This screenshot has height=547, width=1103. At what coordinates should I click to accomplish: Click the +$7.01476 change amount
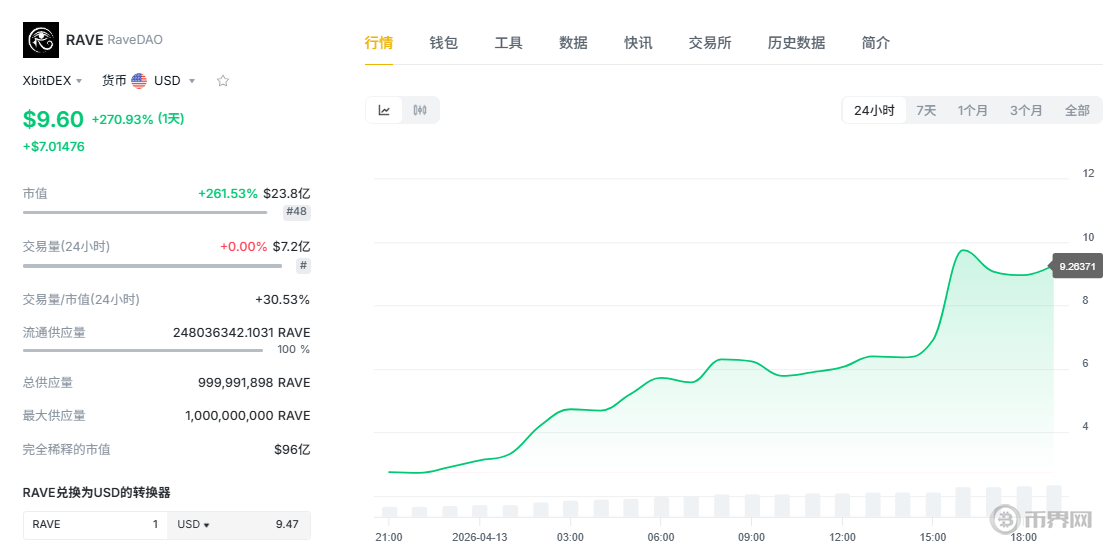pos(53,147)
